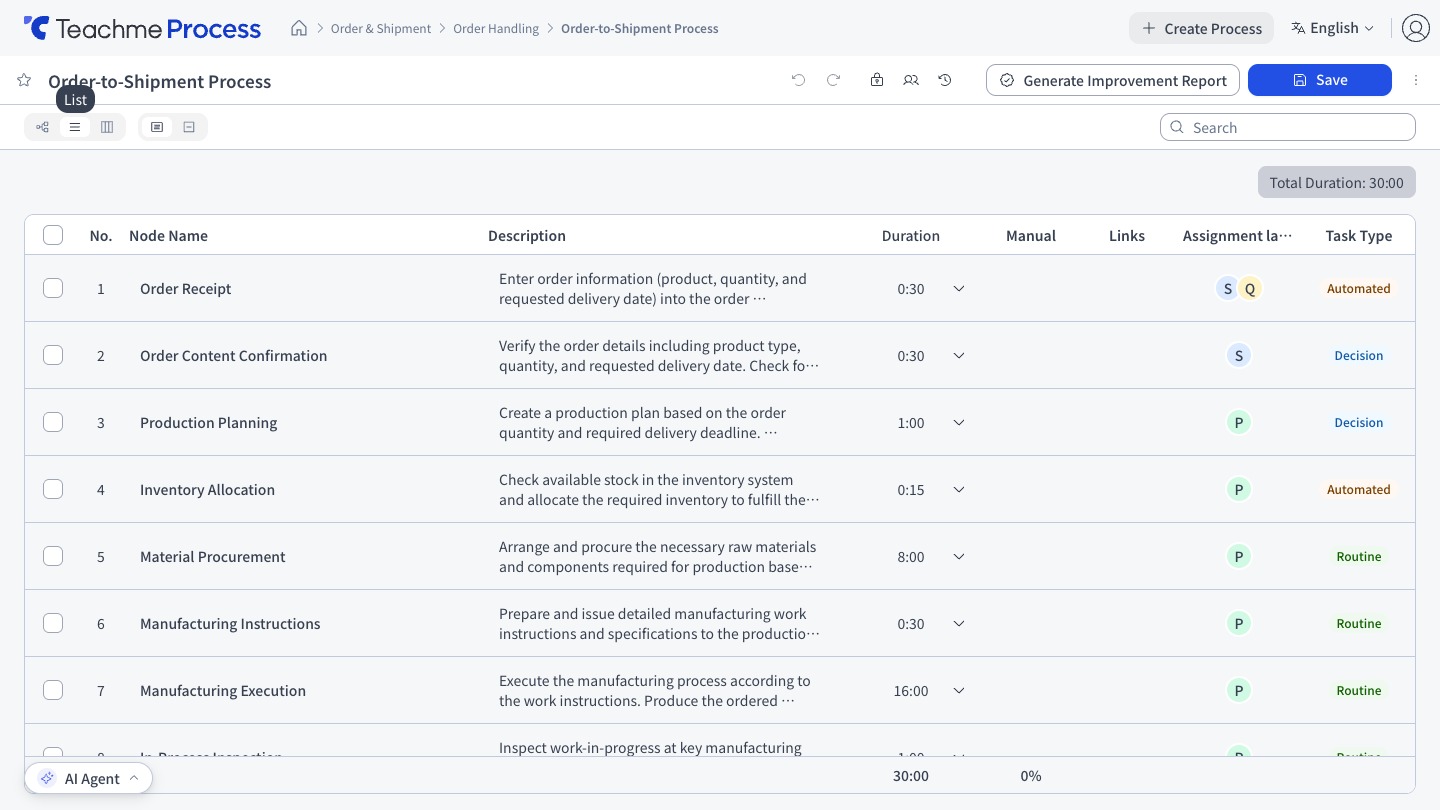The width and height of the screenshot is (1440, 810).
Task: Open the Order Handling breadcrumb
Action: pyautogui.click(x=496, y=28)
